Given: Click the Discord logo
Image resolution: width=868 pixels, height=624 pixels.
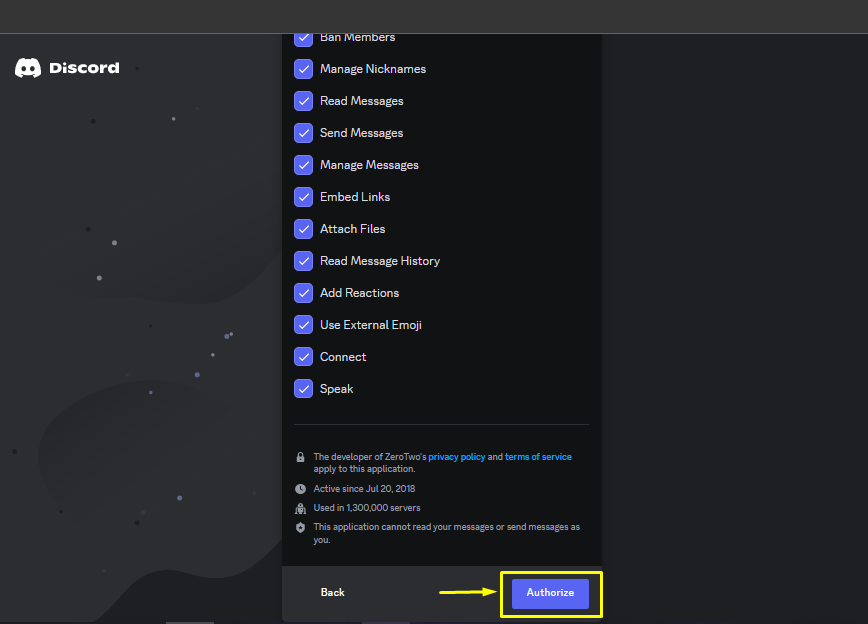Looking at the screenshot, I should pos(67,68).
